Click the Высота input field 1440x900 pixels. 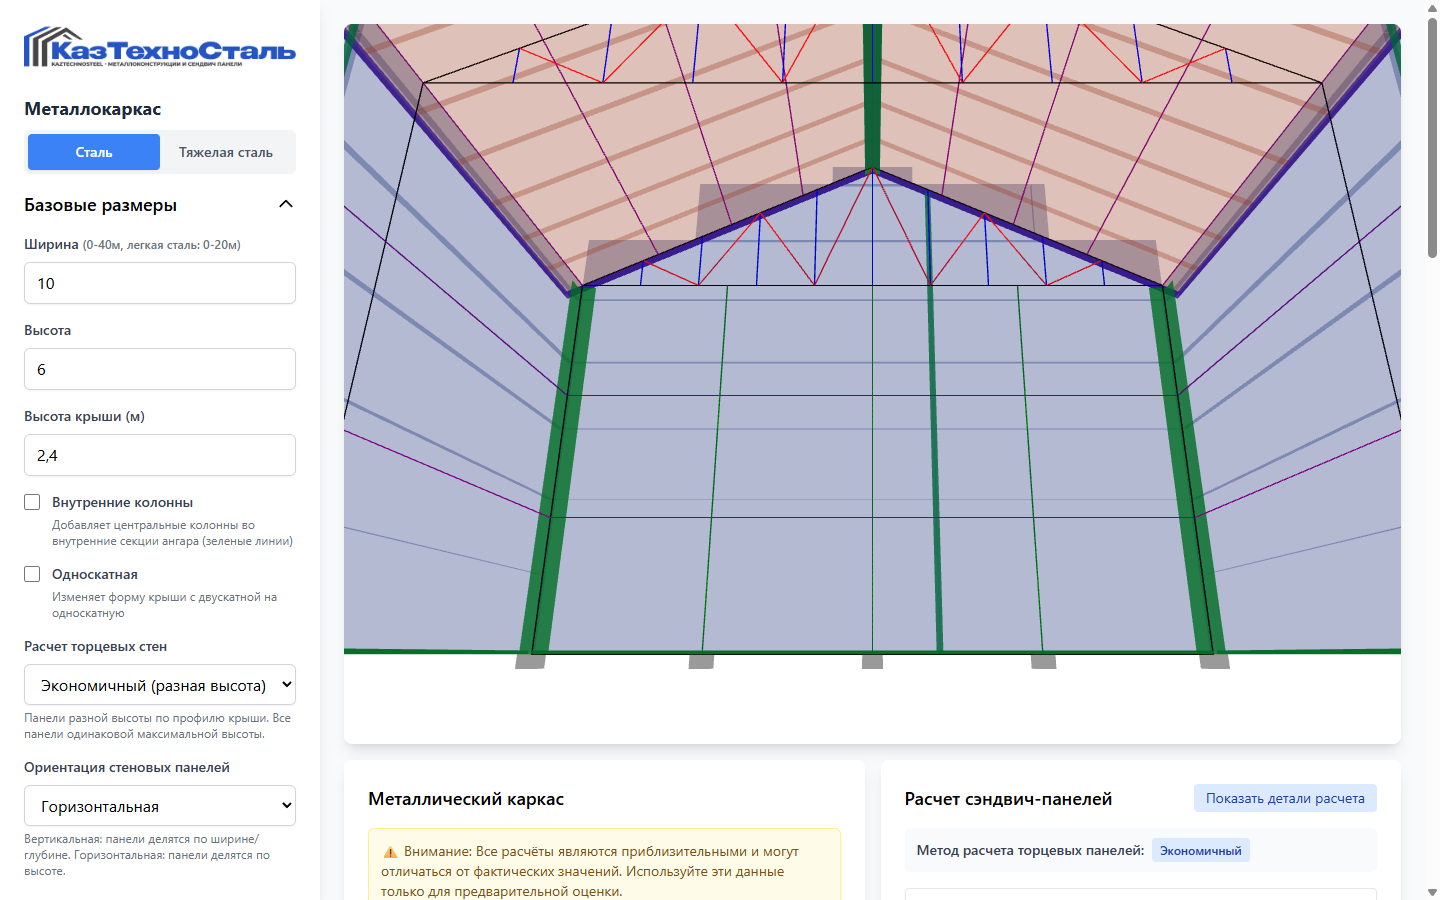[160, 369]
